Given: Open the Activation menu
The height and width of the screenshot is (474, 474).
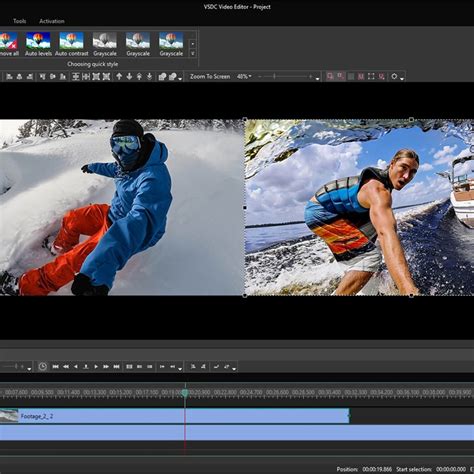Looking at the screenshot, I should pyautogui.click(x=52, y=21).
